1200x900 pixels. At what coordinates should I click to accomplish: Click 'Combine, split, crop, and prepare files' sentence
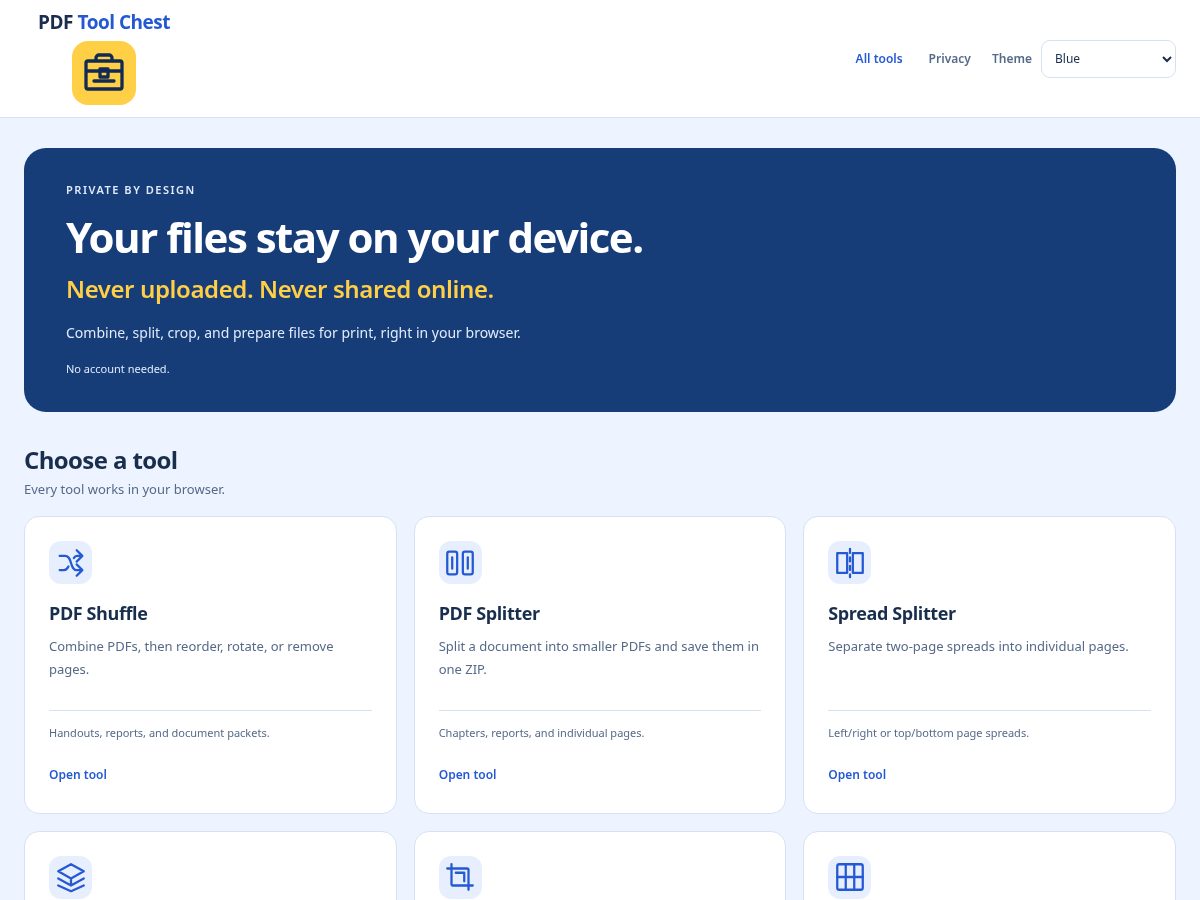[x=293, y=333]
